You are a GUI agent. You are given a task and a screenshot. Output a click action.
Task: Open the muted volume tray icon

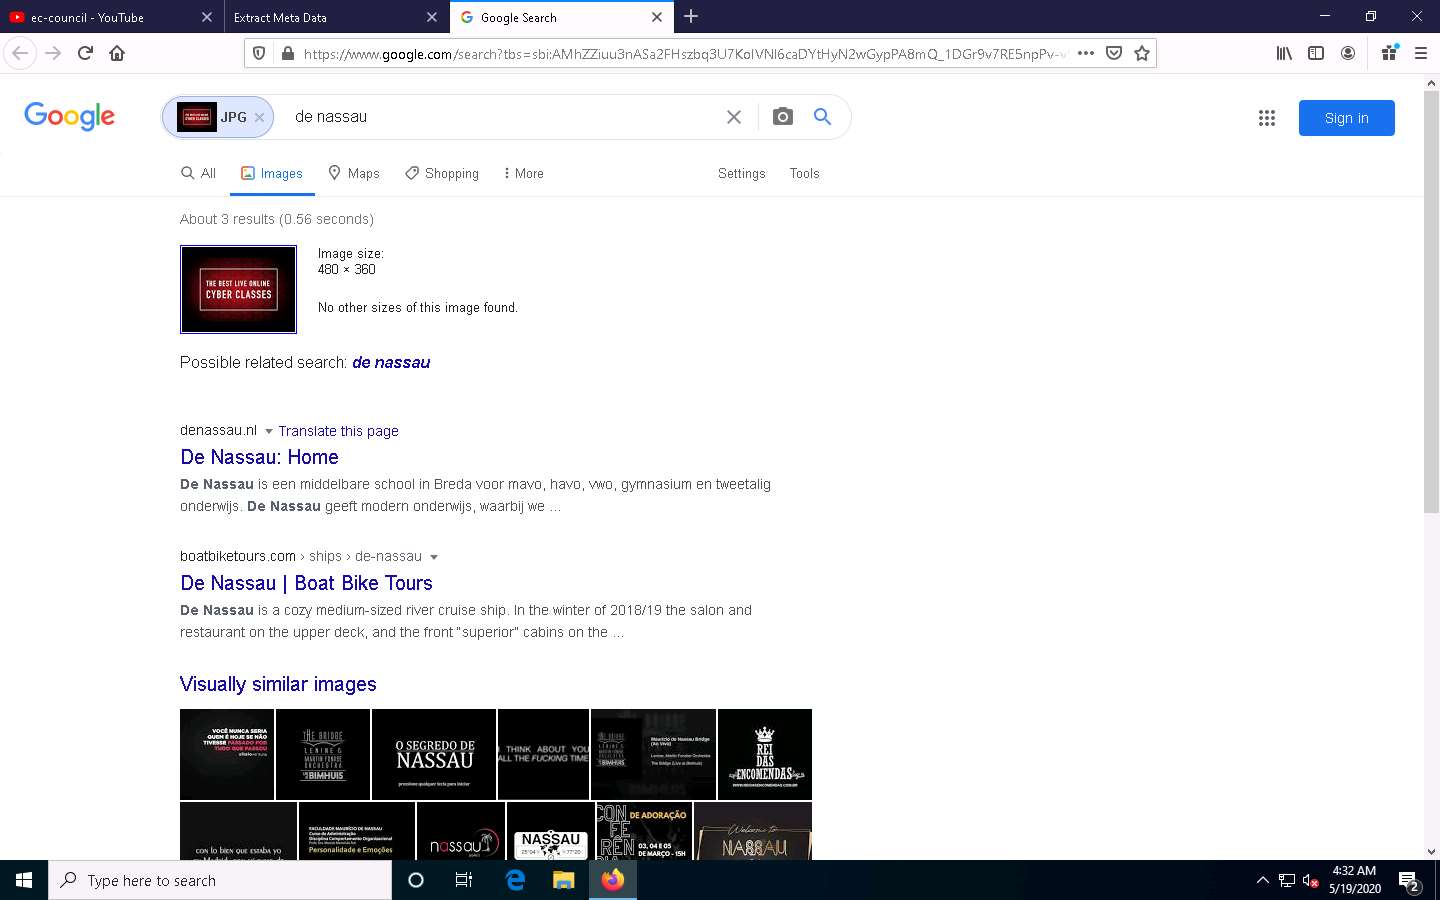click(x=1310, y=881)
